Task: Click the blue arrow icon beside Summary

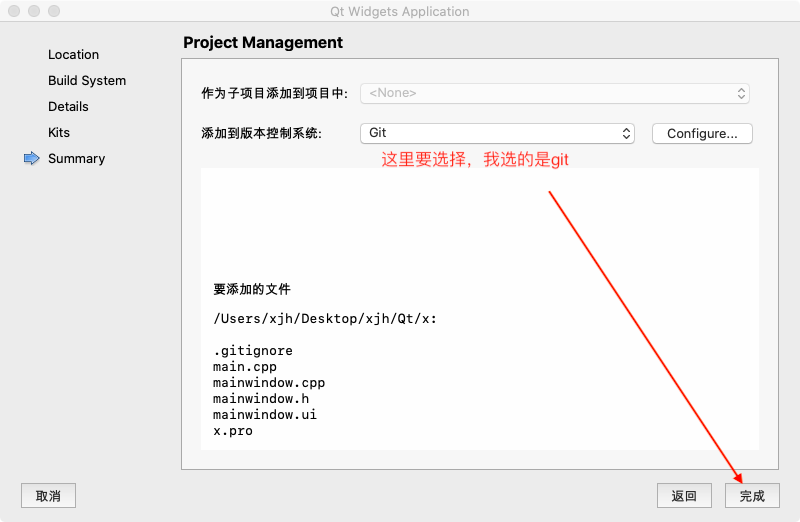Action: [31, 158]
